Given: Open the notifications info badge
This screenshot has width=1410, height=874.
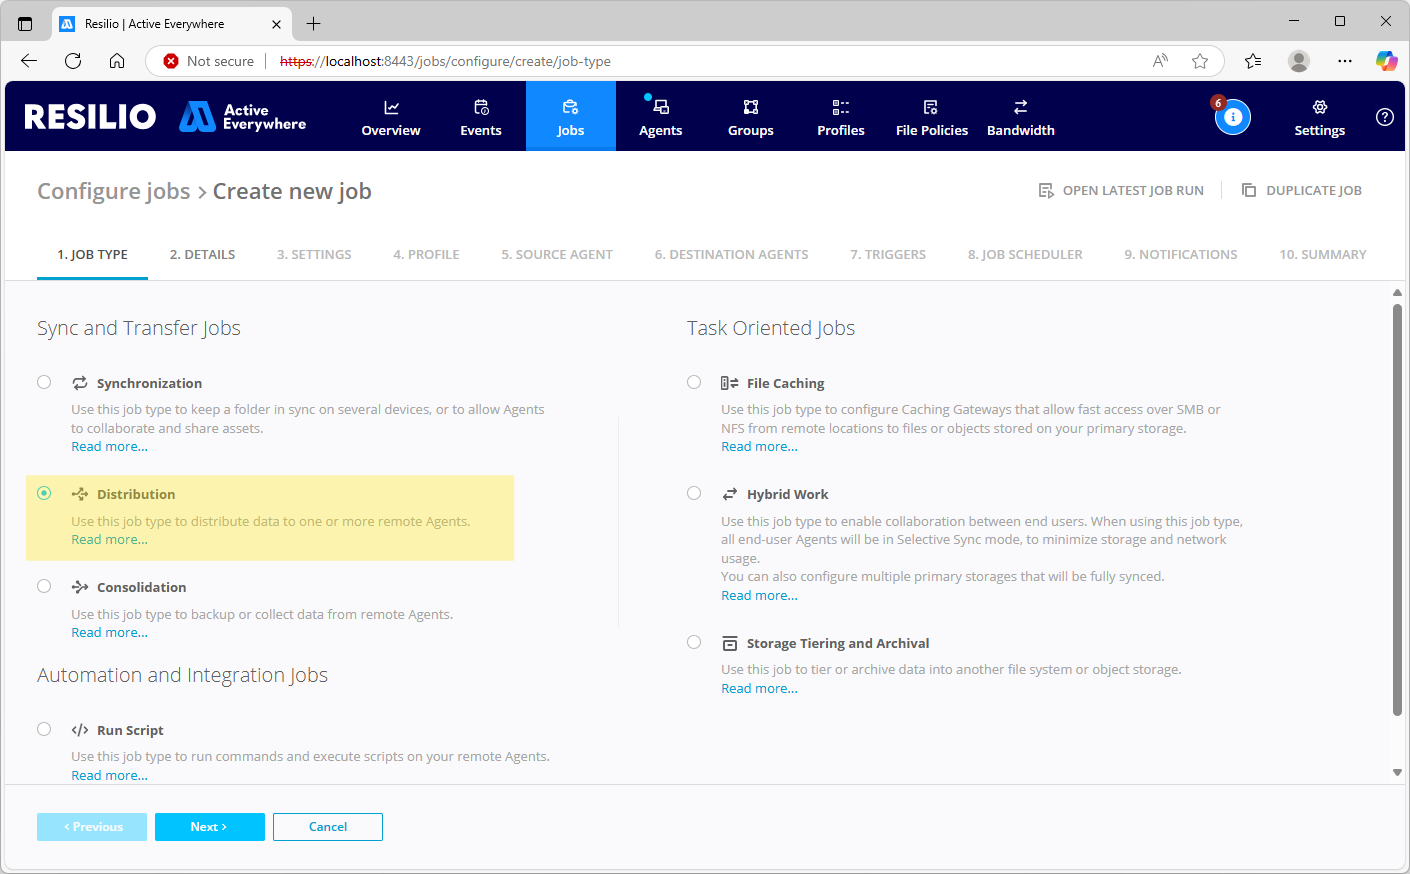Looking at the screenshot, I should pos(1232,117).
